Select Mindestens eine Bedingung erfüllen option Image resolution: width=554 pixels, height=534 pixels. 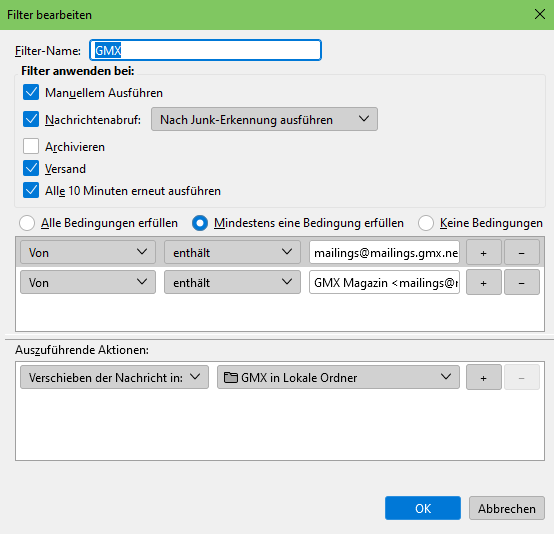(x=200, y=223)
